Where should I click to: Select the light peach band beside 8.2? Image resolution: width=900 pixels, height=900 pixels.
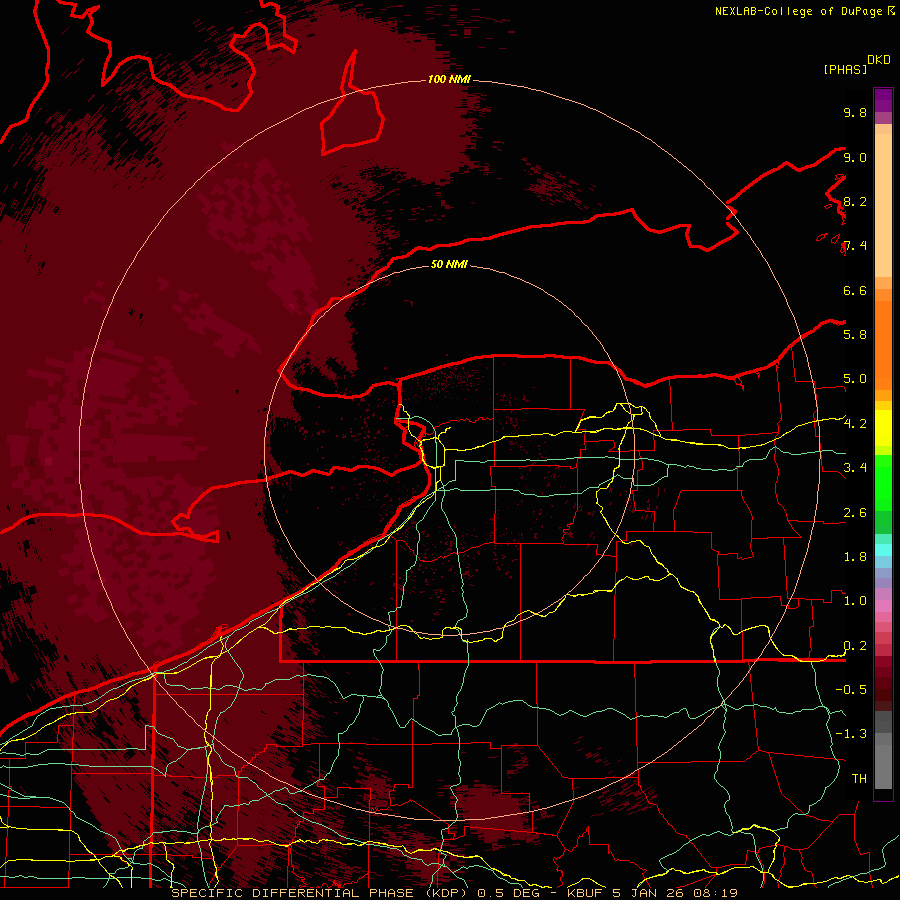click(x=883, y=205)
